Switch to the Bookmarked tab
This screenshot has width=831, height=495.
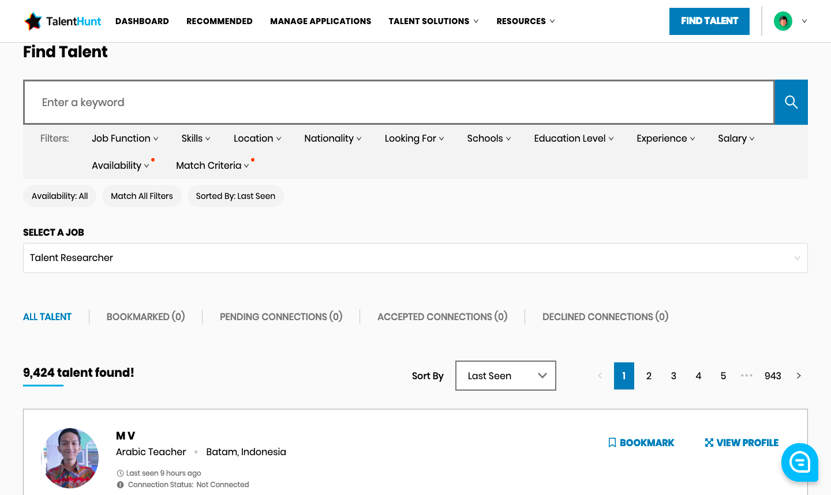(x=145, y=317)
